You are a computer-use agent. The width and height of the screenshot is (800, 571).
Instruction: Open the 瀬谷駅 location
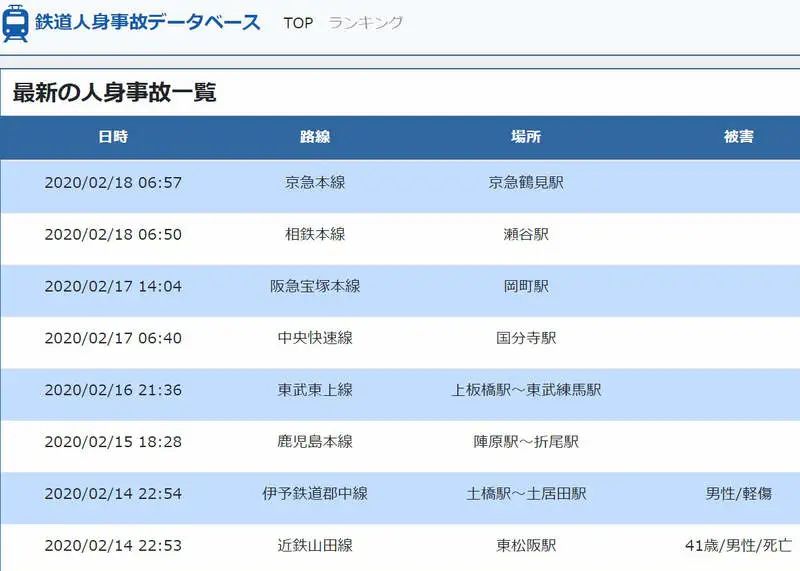click(x=526, y=235)
